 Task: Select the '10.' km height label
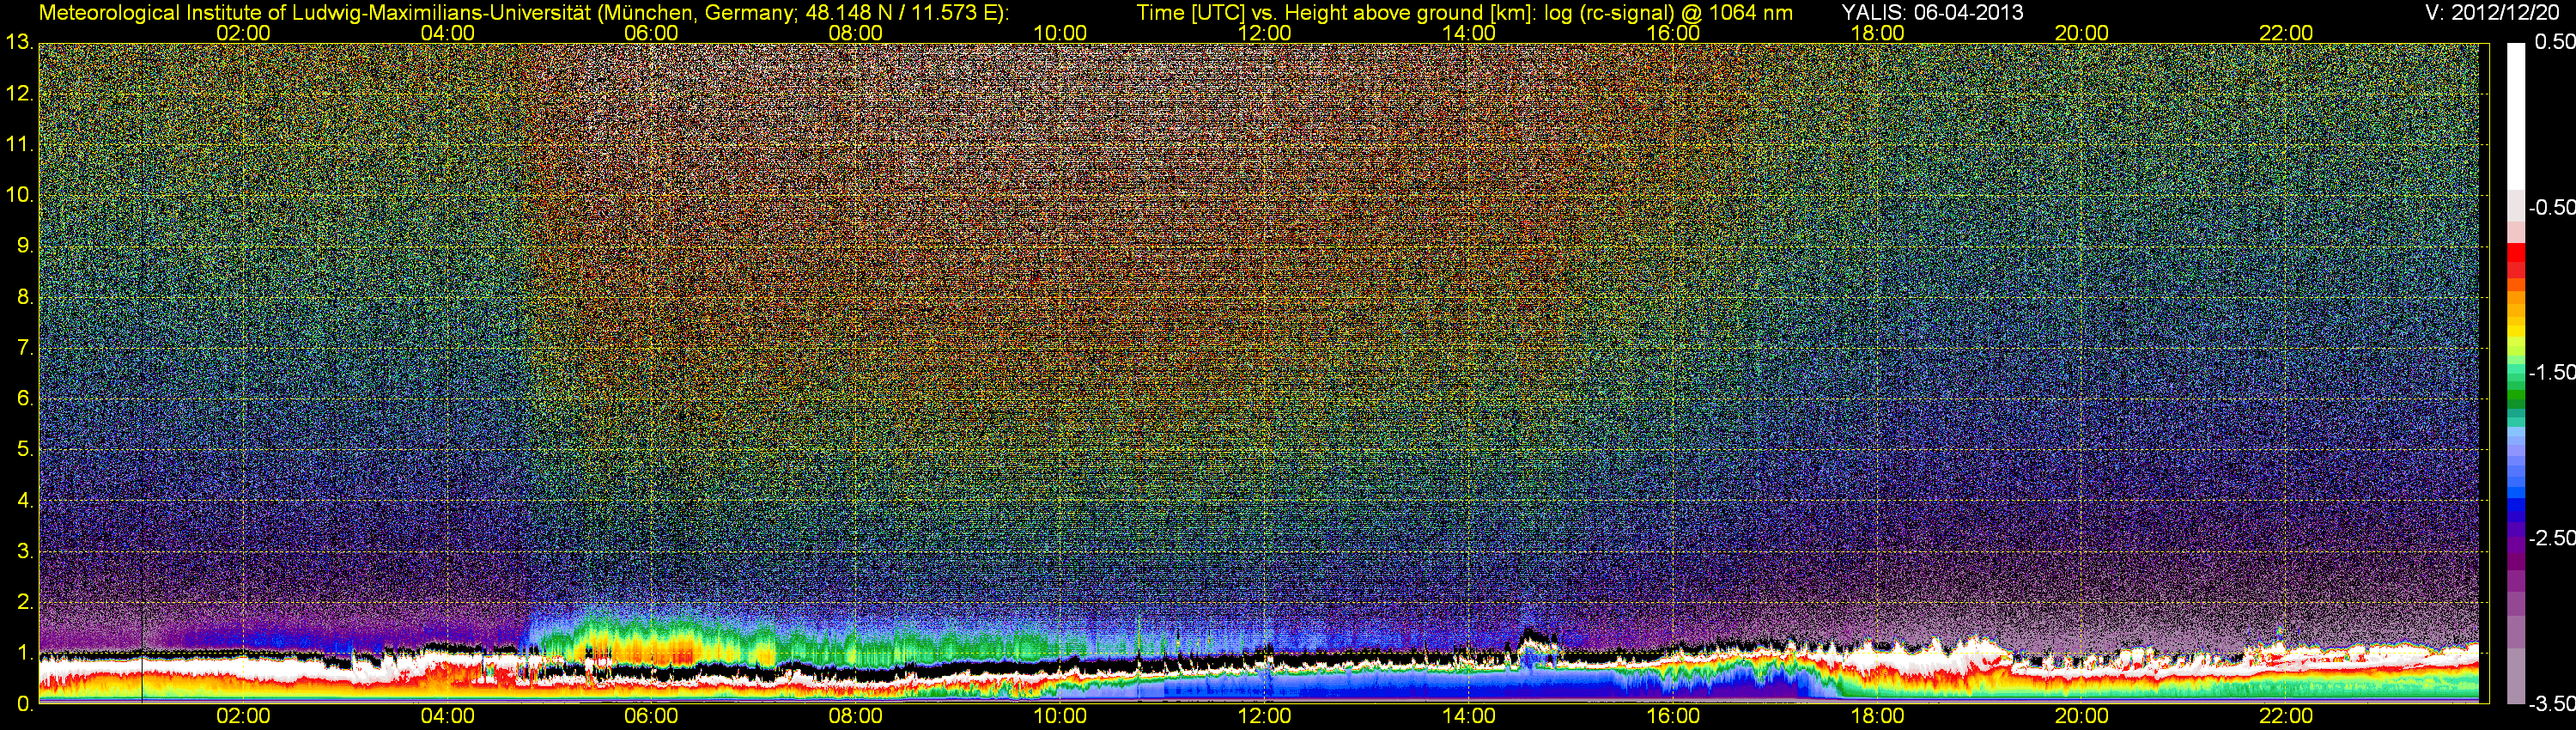[19, 195]
